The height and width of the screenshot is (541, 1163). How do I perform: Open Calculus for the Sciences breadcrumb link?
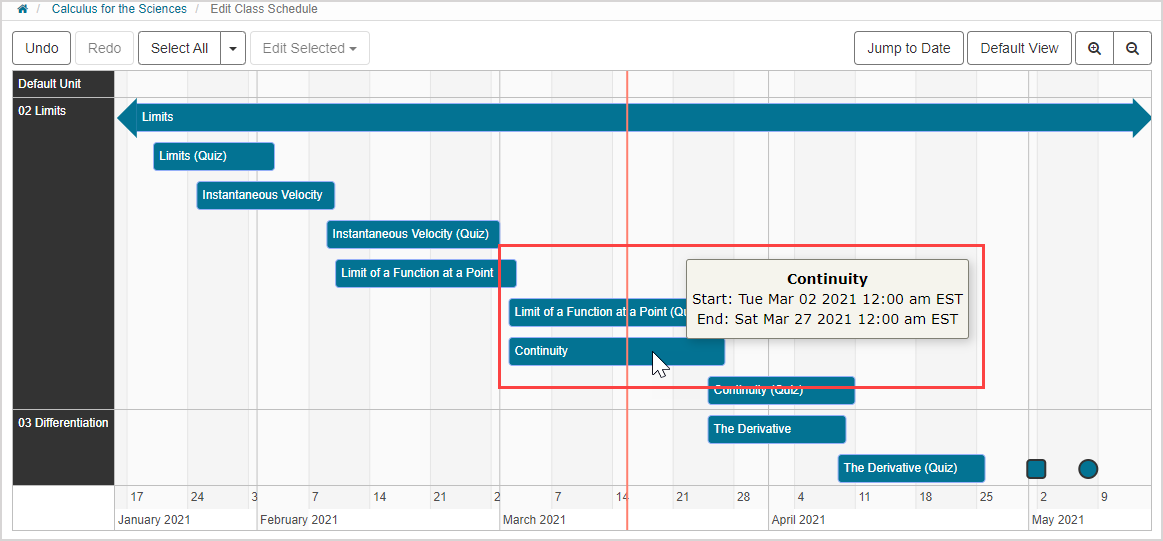point(119,9)
